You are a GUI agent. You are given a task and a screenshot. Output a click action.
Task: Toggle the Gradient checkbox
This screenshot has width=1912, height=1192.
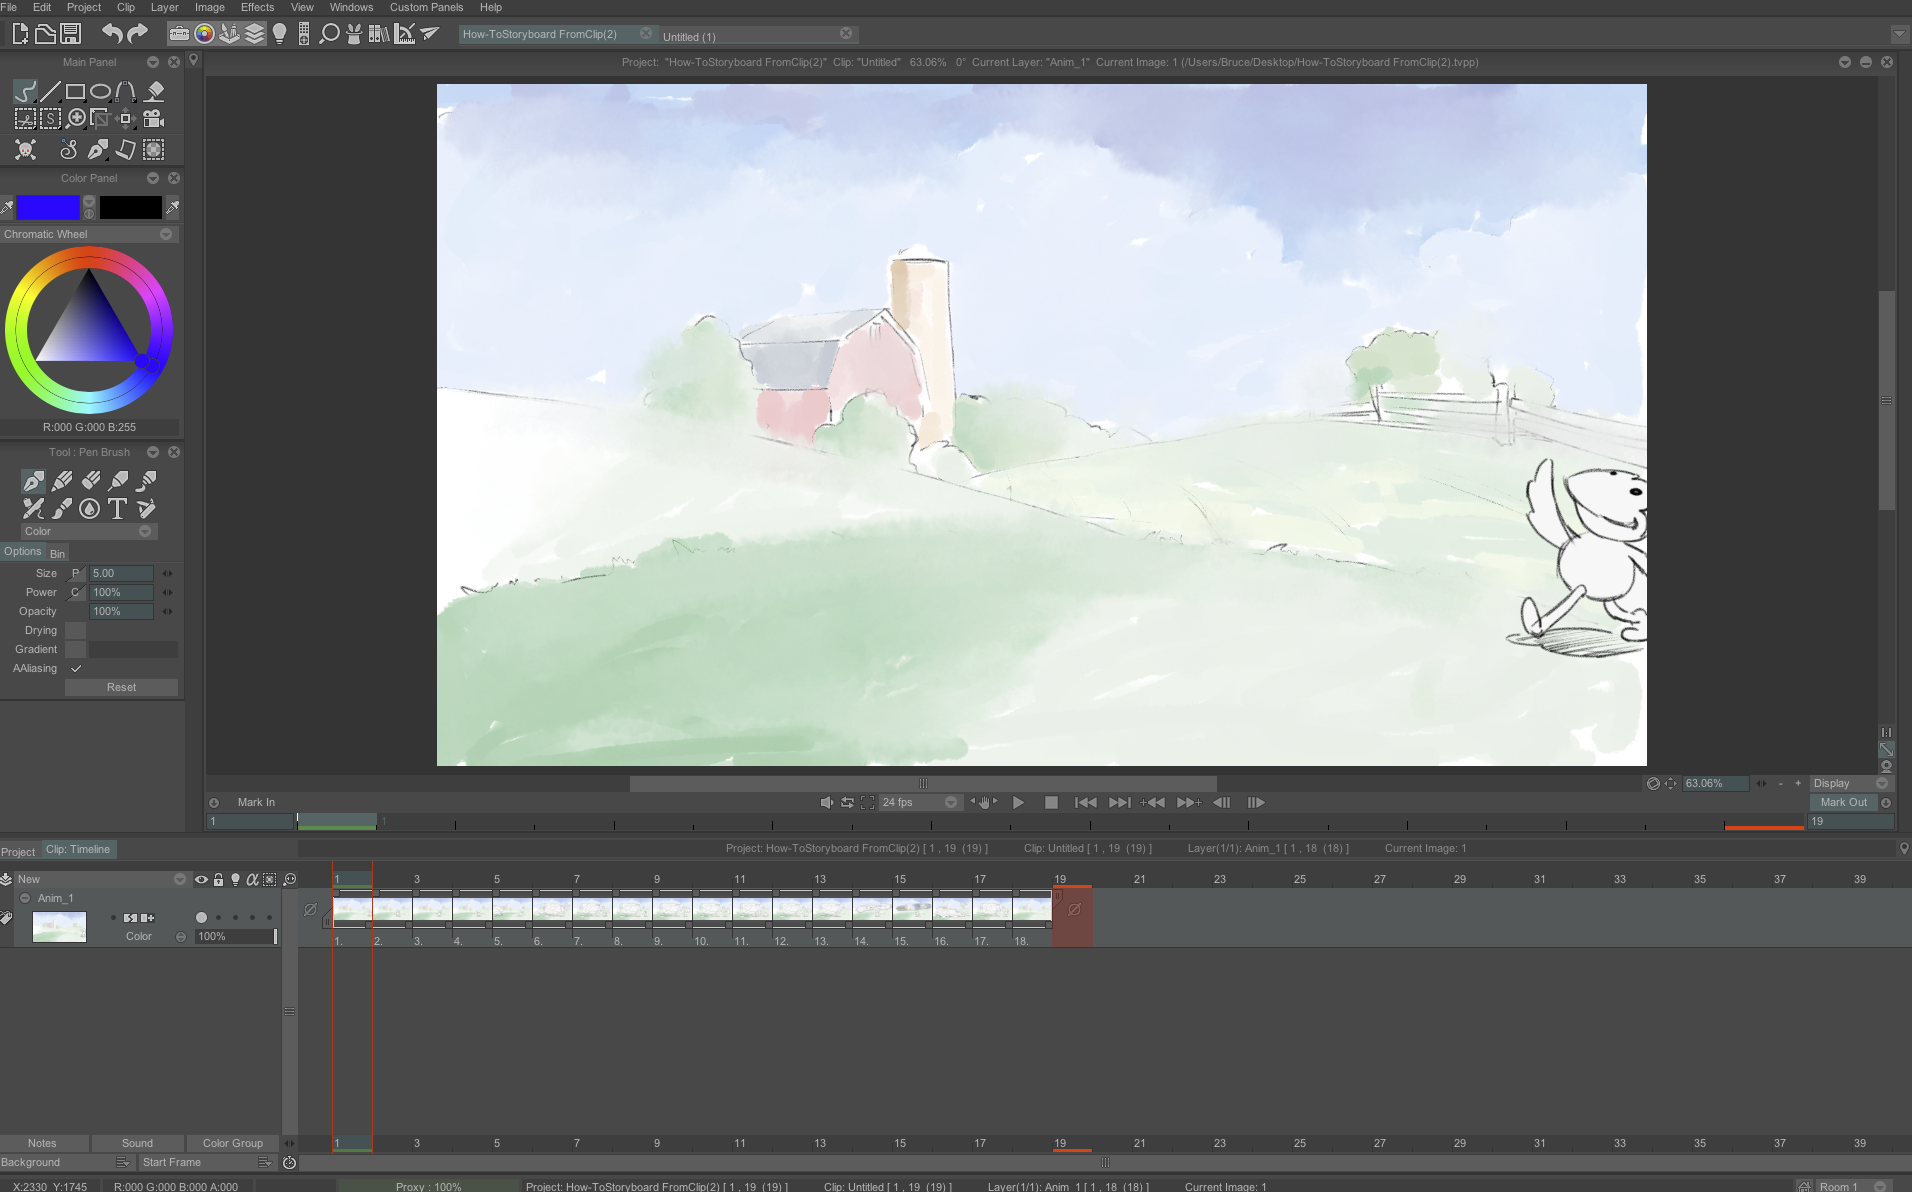75,650
